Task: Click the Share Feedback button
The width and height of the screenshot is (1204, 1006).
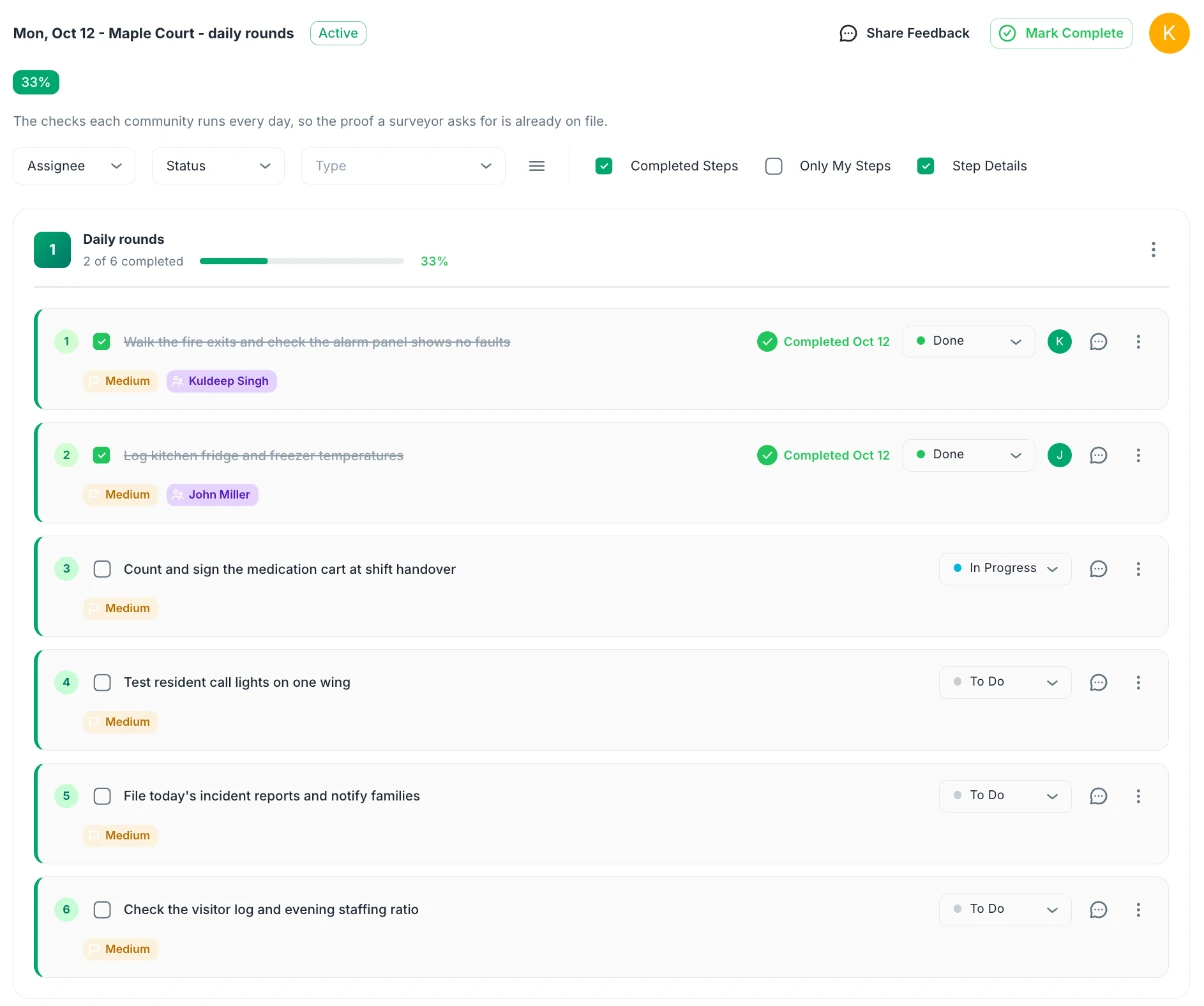Action: coord(905,33)
